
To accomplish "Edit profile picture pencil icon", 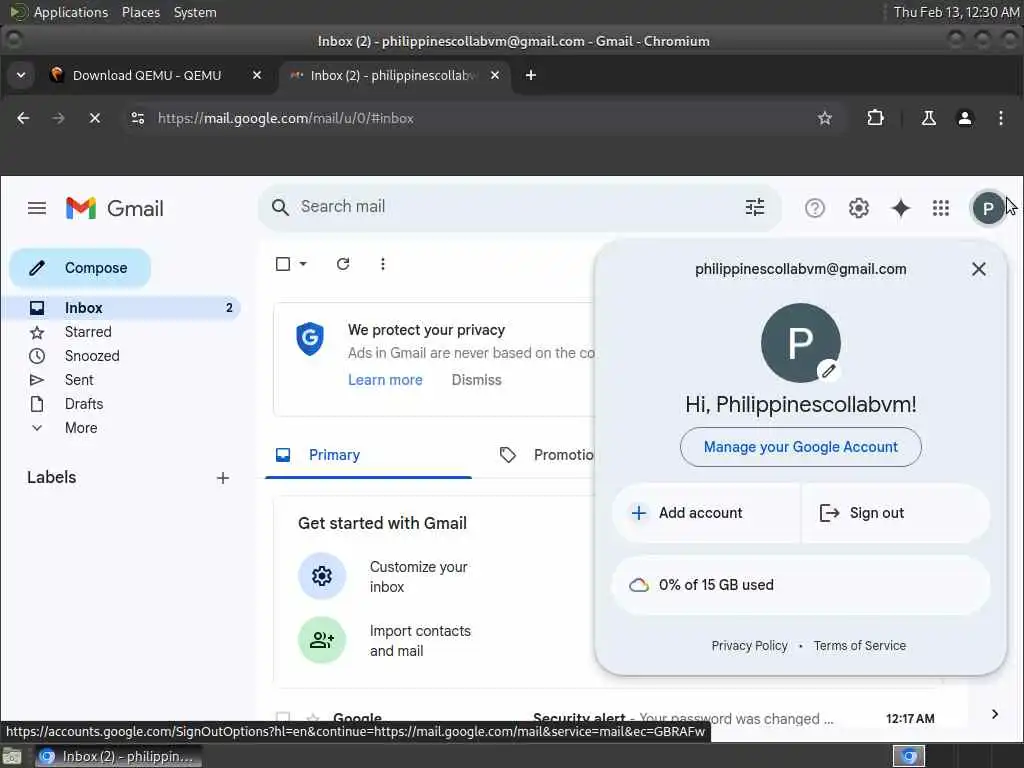I will [828, 371].
